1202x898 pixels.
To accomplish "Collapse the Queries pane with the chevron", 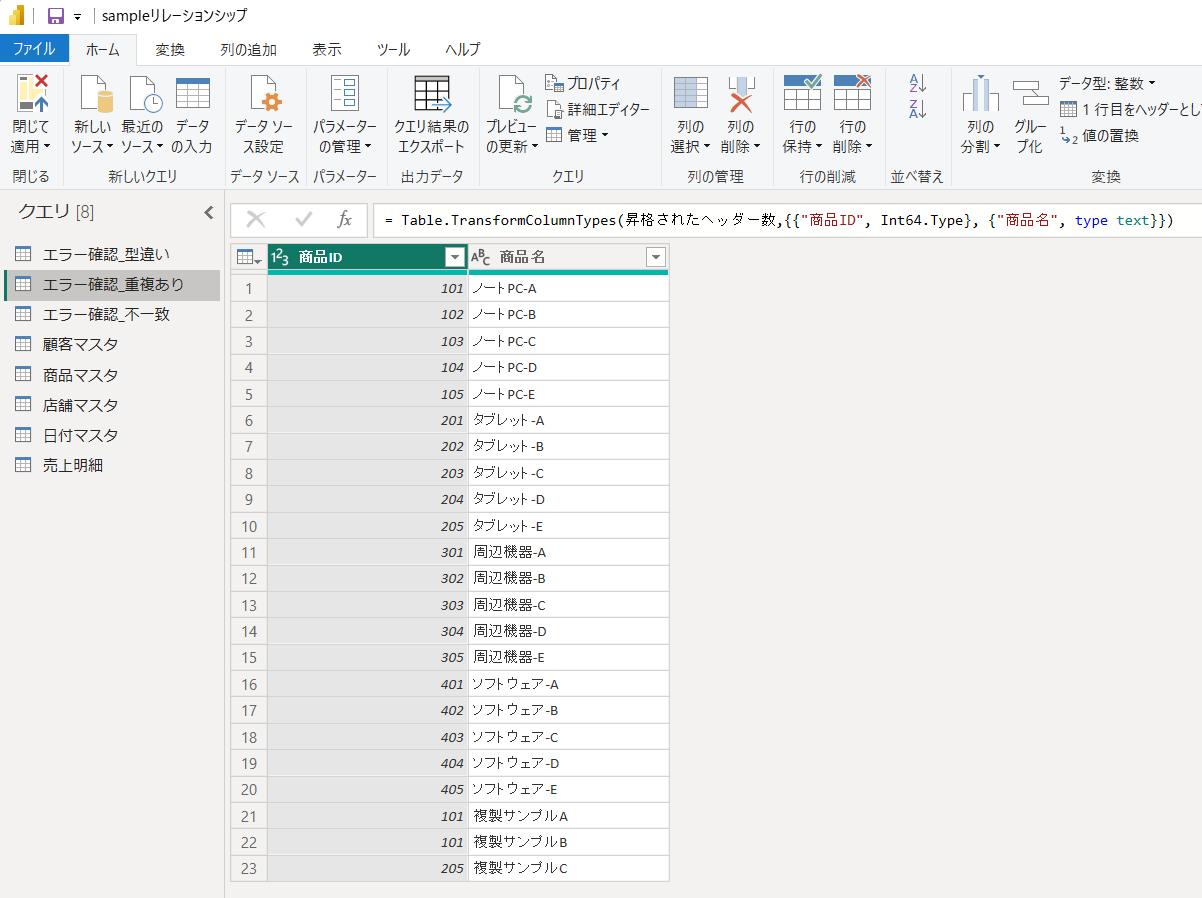I will click(x=209, y=212).
